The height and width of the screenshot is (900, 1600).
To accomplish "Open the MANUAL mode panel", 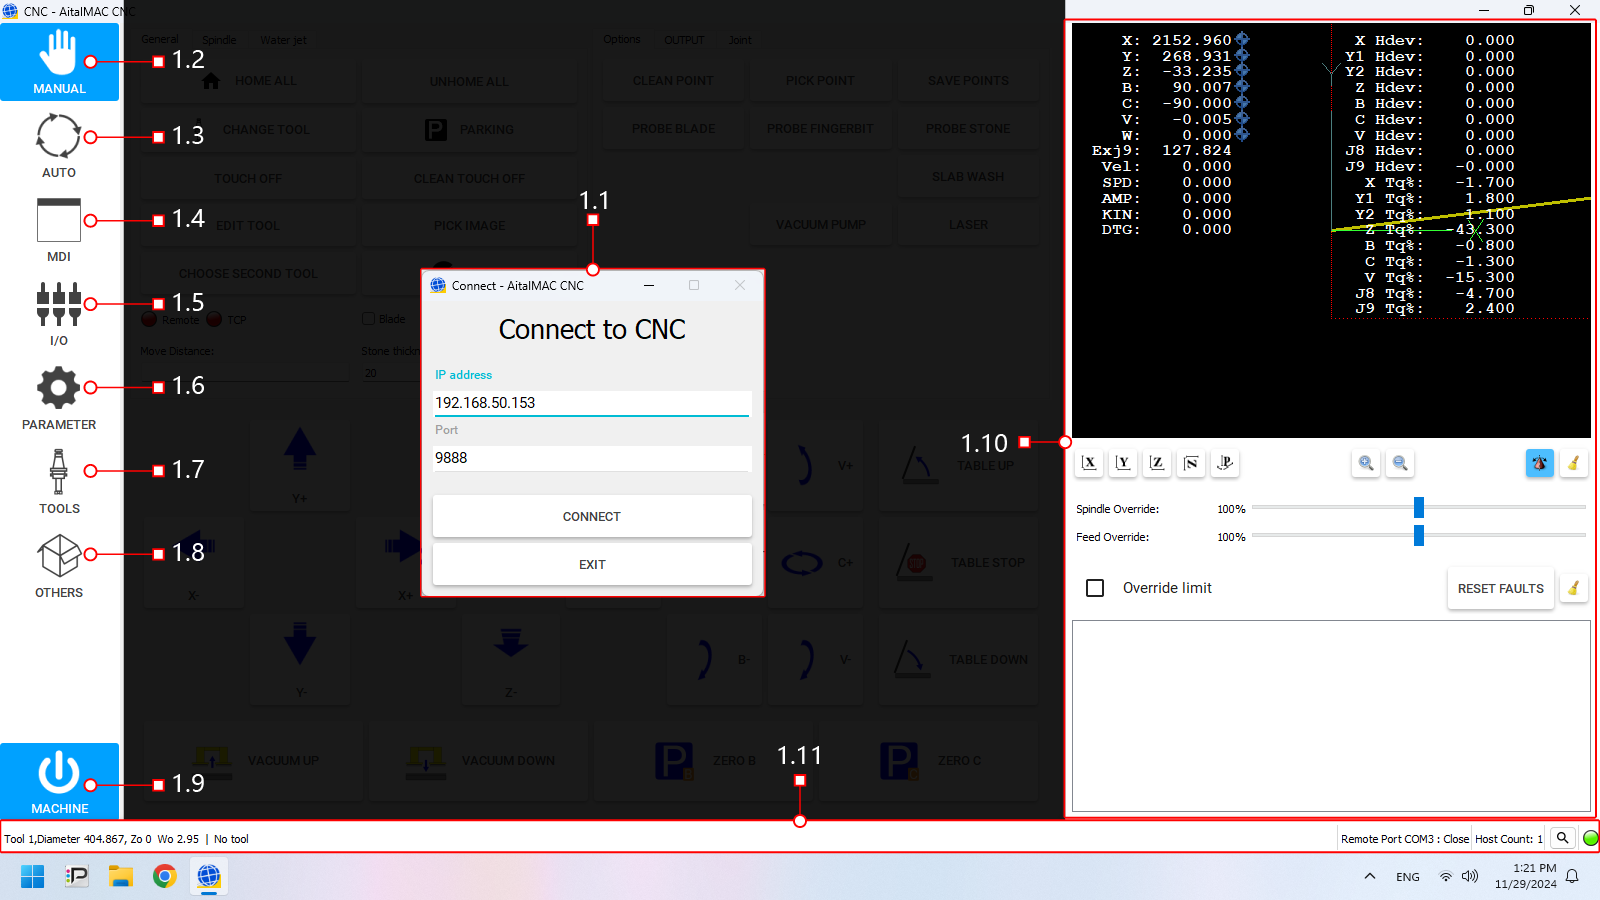I will click(59, 62).
